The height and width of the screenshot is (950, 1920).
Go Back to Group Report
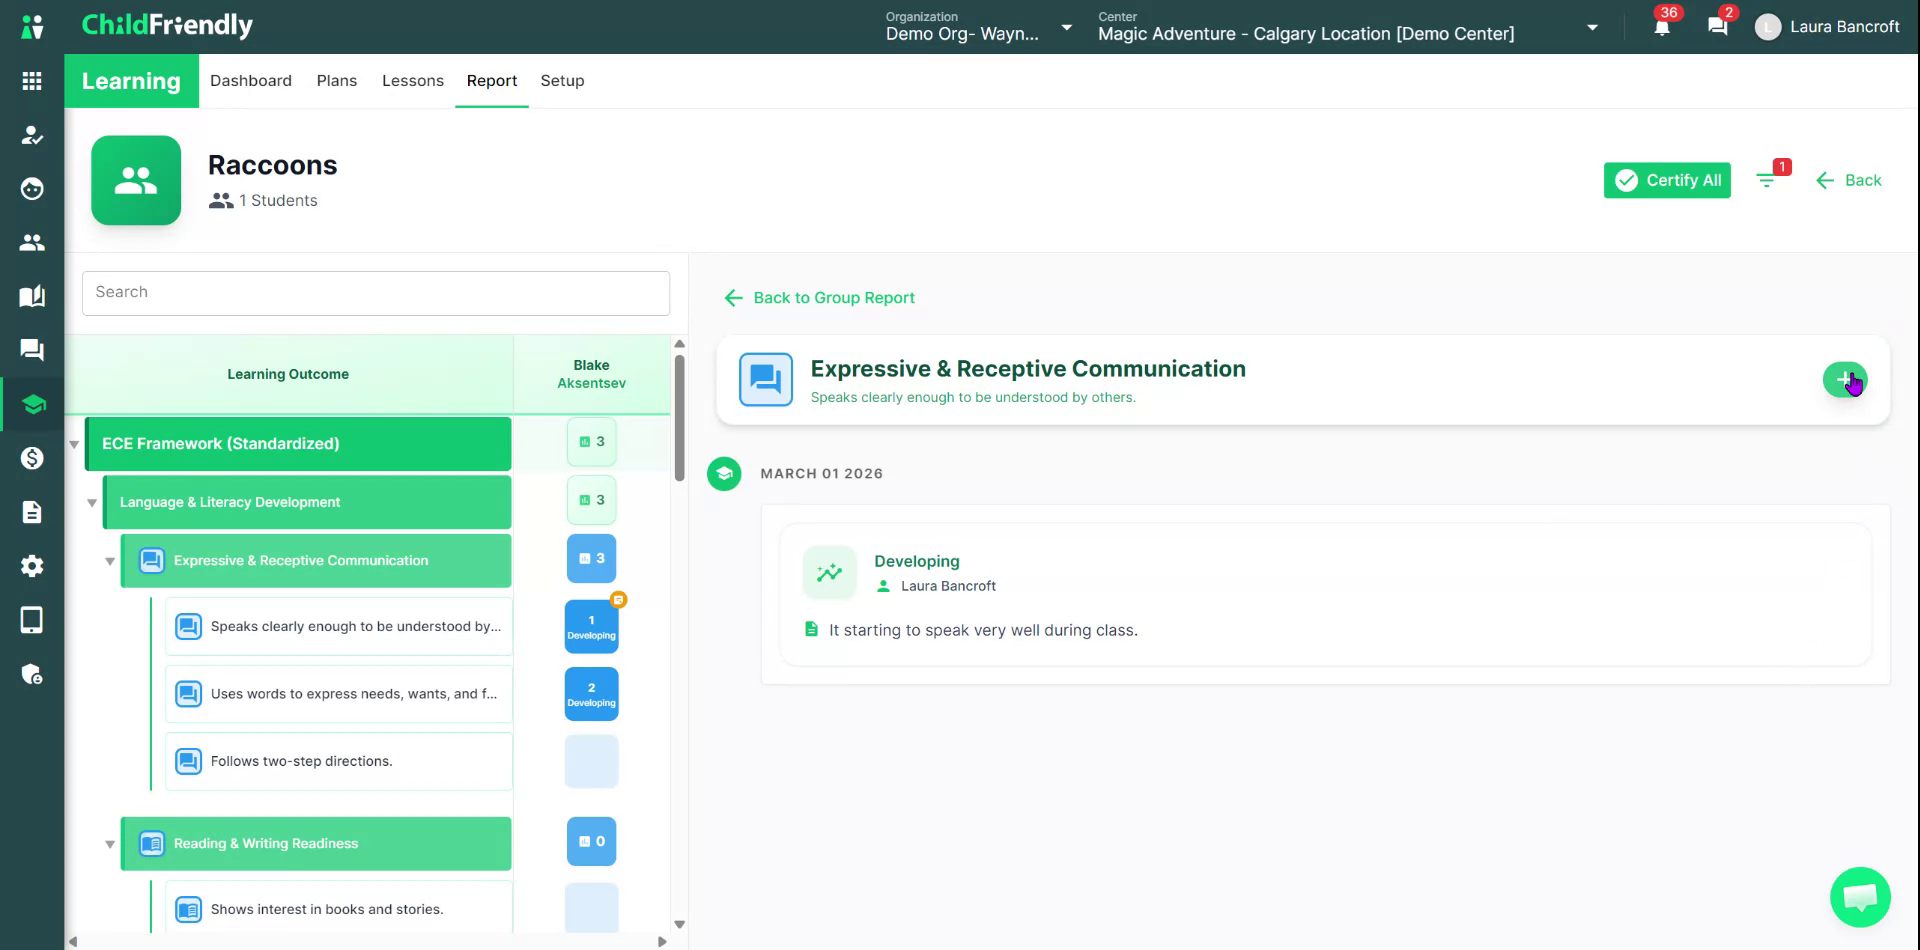[819, 298]
